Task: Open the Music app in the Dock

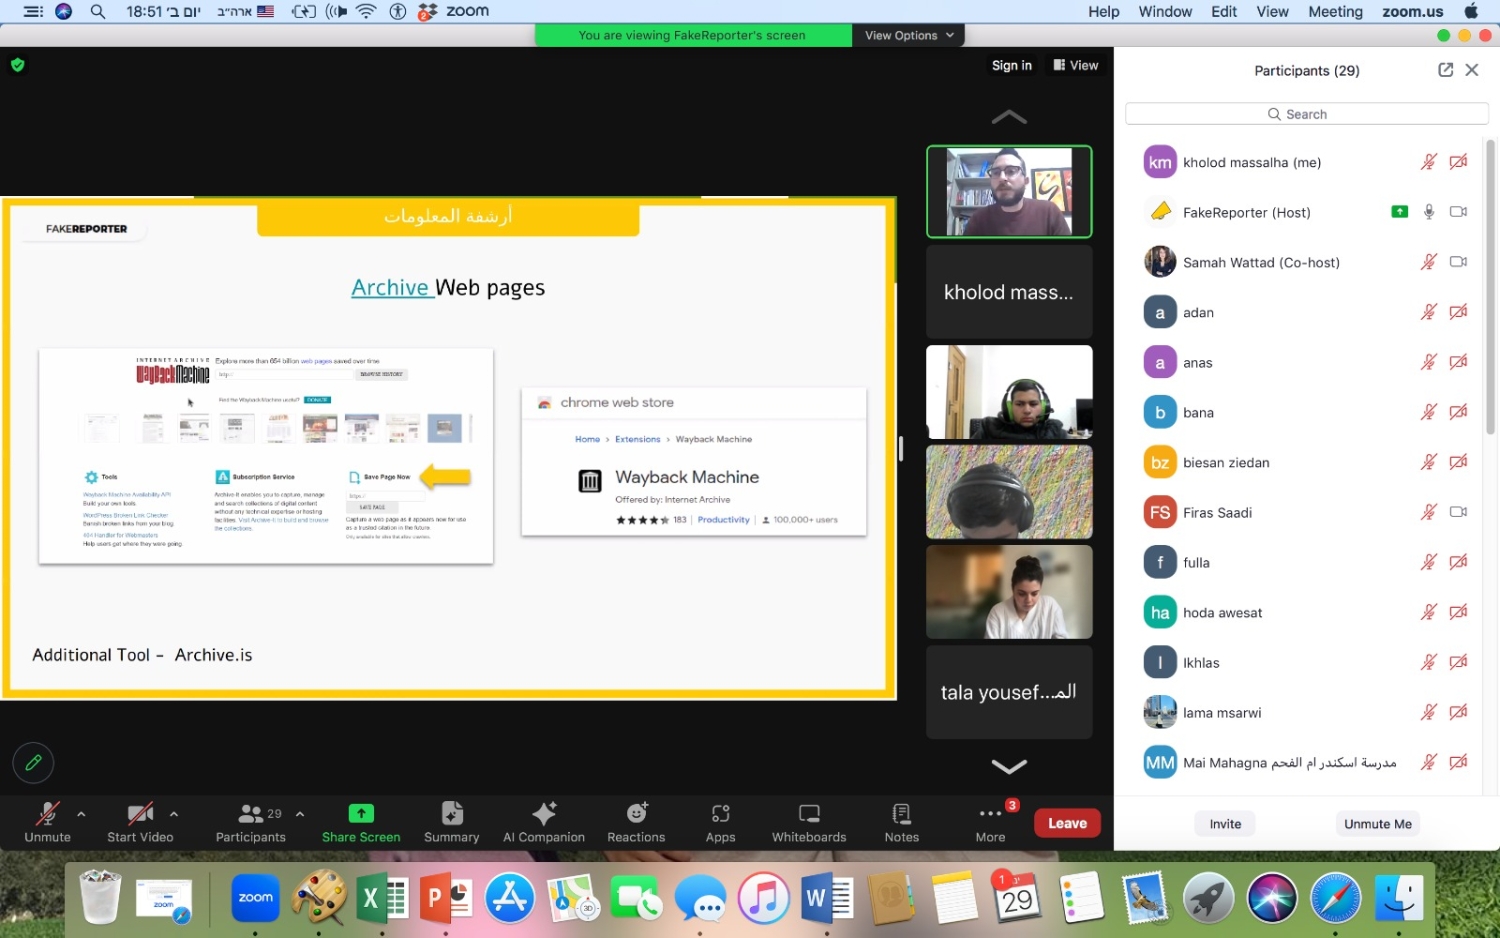Action: coord(763,897)
